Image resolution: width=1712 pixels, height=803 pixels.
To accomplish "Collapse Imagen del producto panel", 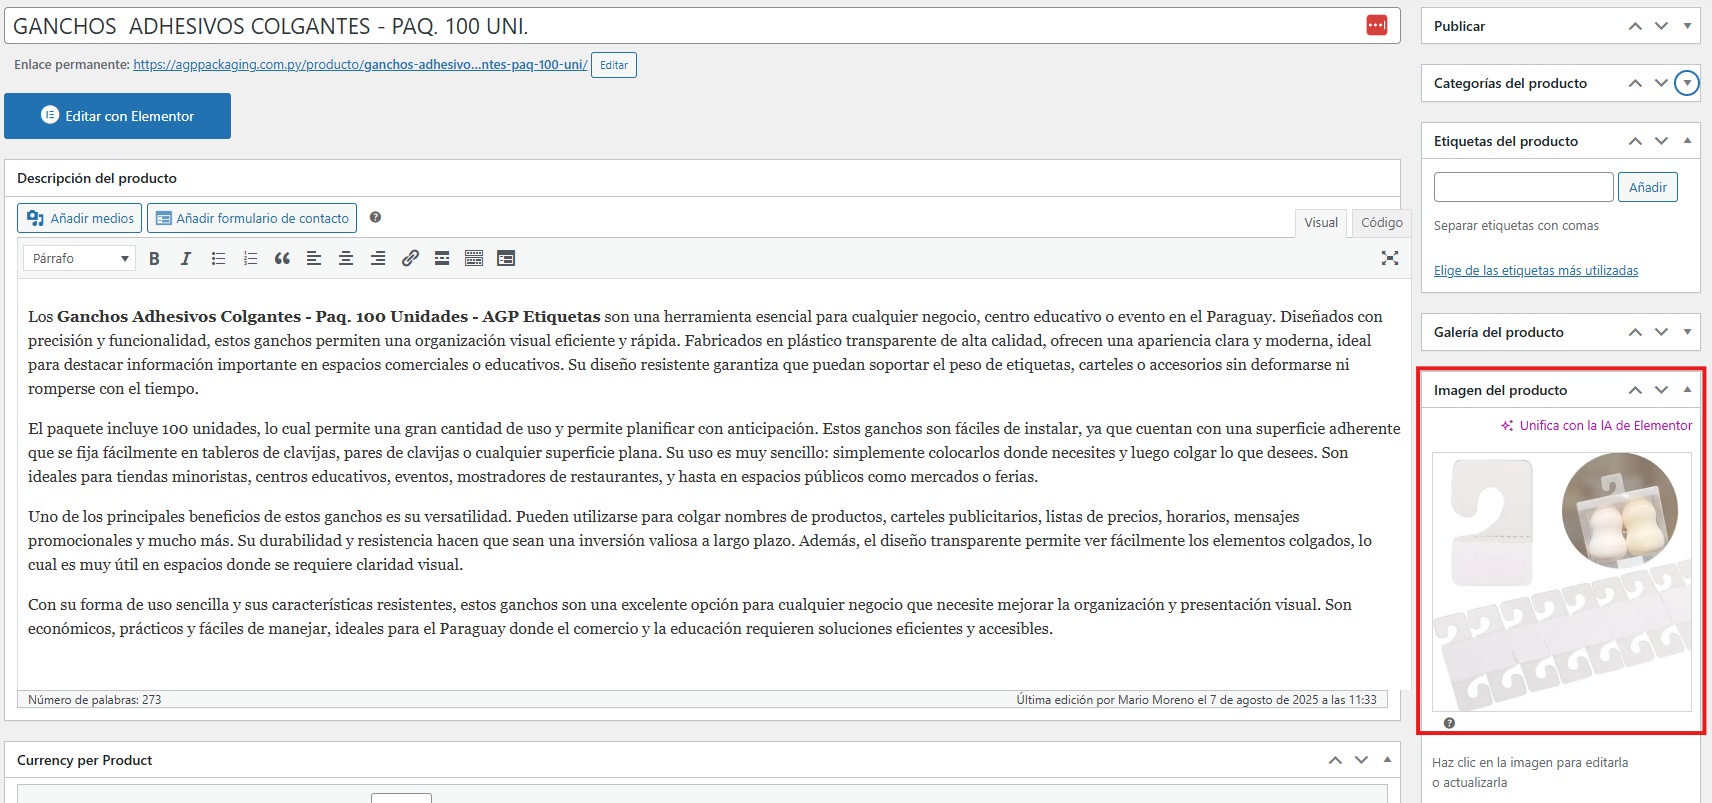I will click(1687, 390).
